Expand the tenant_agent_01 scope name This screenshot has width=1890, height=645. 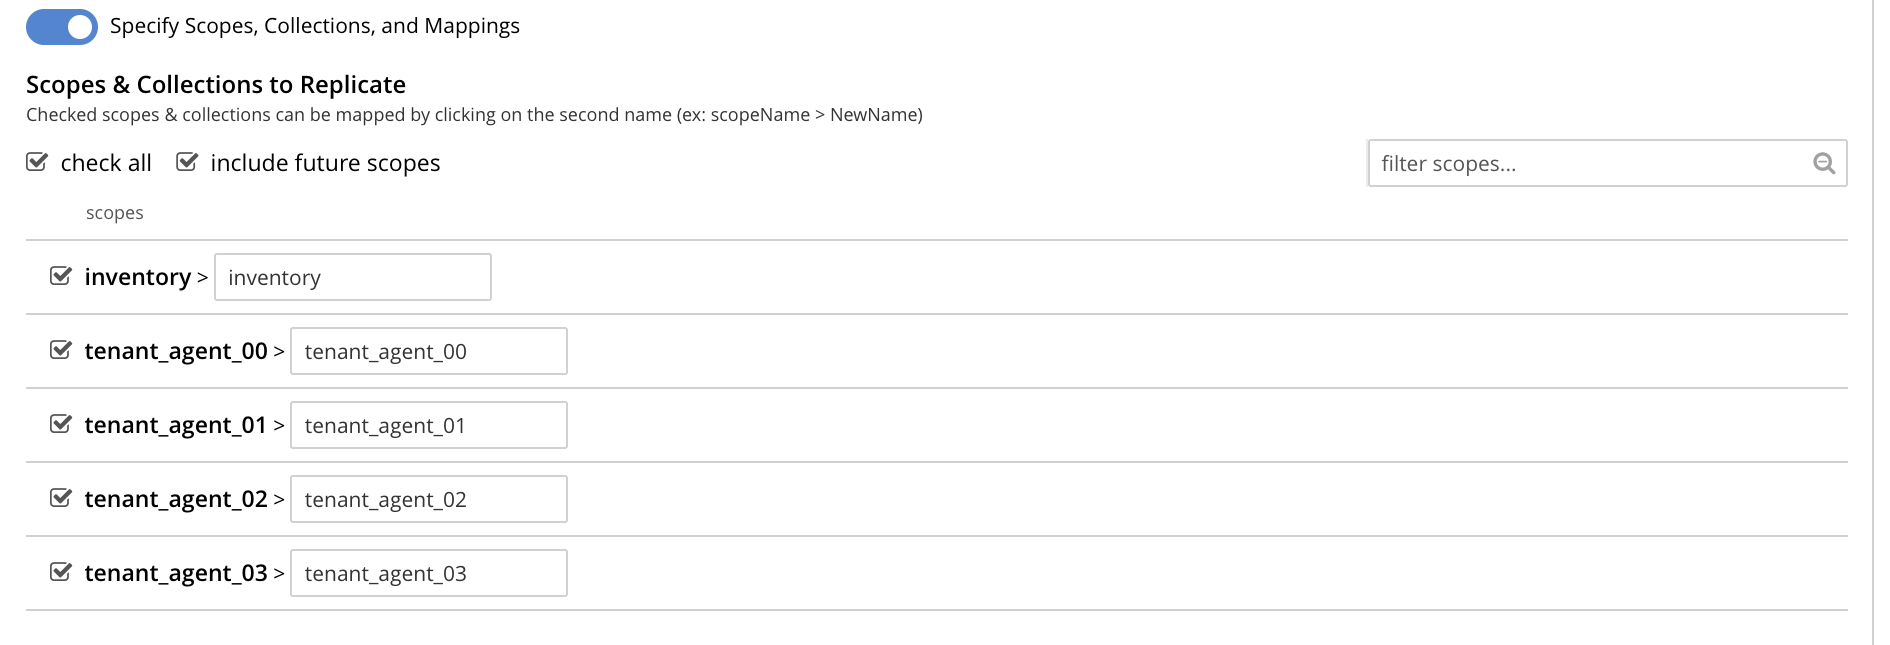pos(176,425)
